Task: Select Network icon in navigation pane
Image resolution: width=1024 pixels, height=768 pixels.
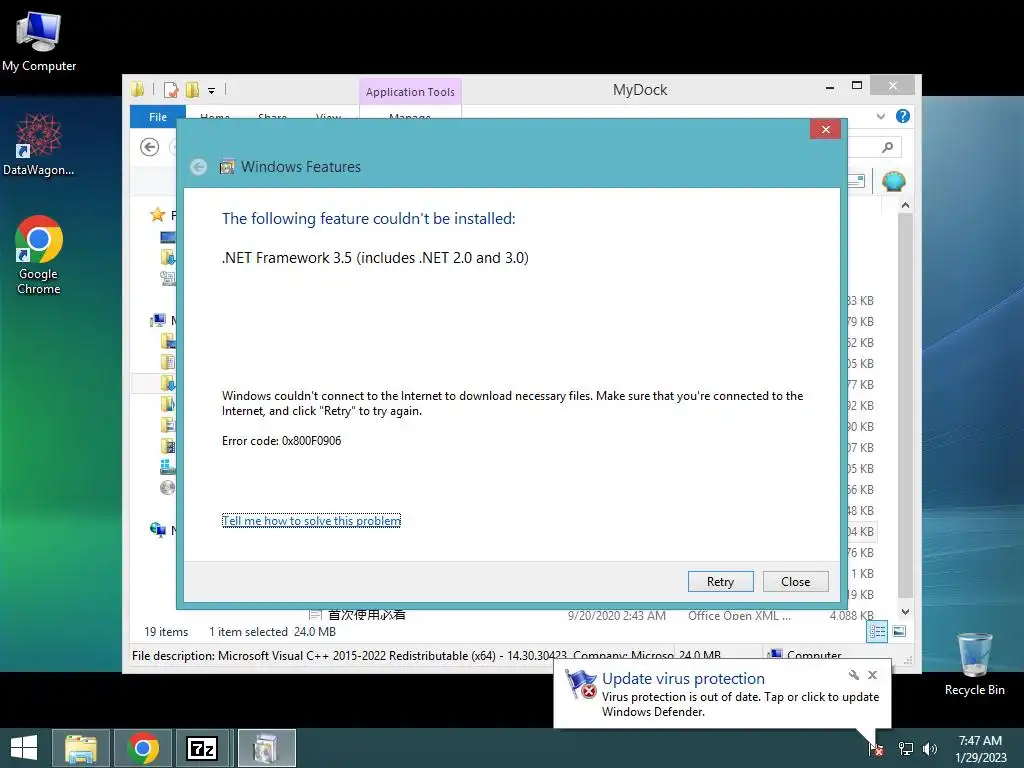Action: [157, 529]
